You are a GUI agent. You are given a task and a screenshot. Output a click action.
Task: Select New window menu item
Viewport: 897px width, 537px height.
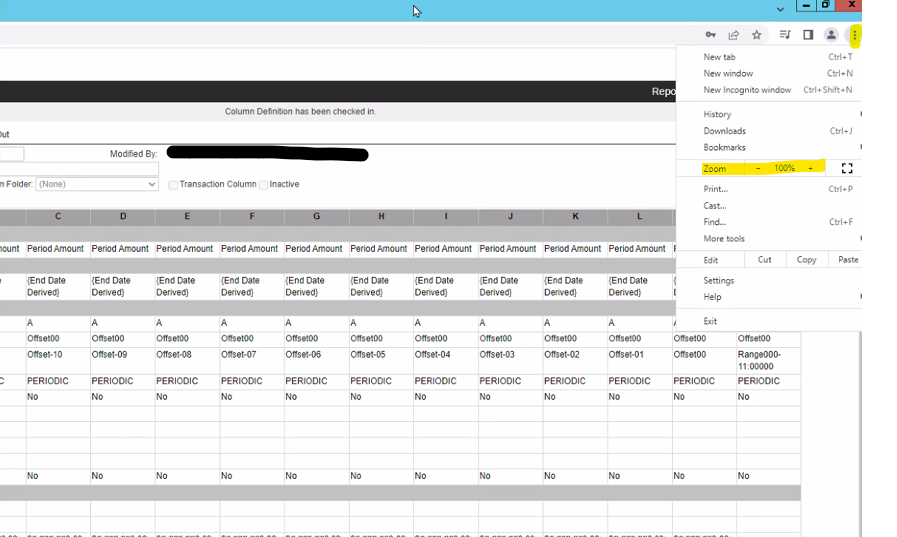tap(769, 74)
